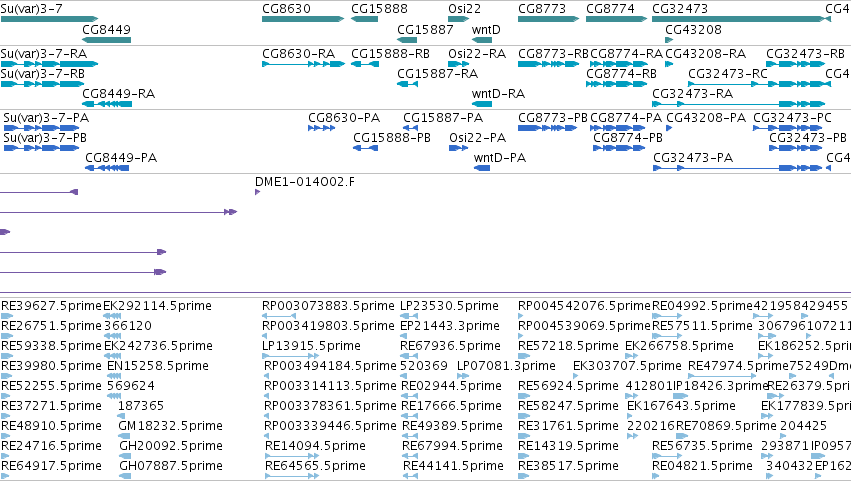Select EST RE44141.5prime
851x481 pixels.
point(453,466)
